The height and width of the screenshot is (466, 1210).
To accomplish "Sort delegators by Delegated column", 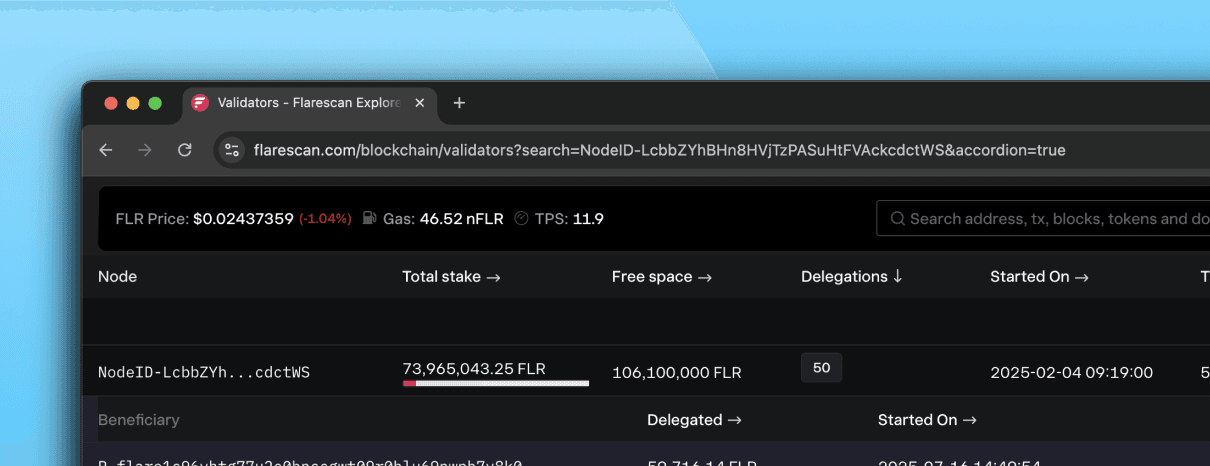I will 694,420.
